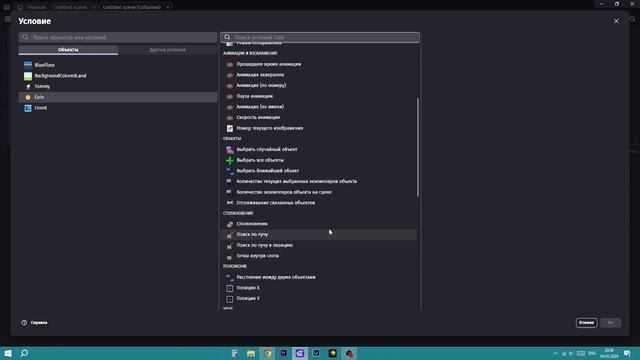The image size is (640, 360).
Task: Click the Отмена cancel button
Action: click(x=587, y=323)
